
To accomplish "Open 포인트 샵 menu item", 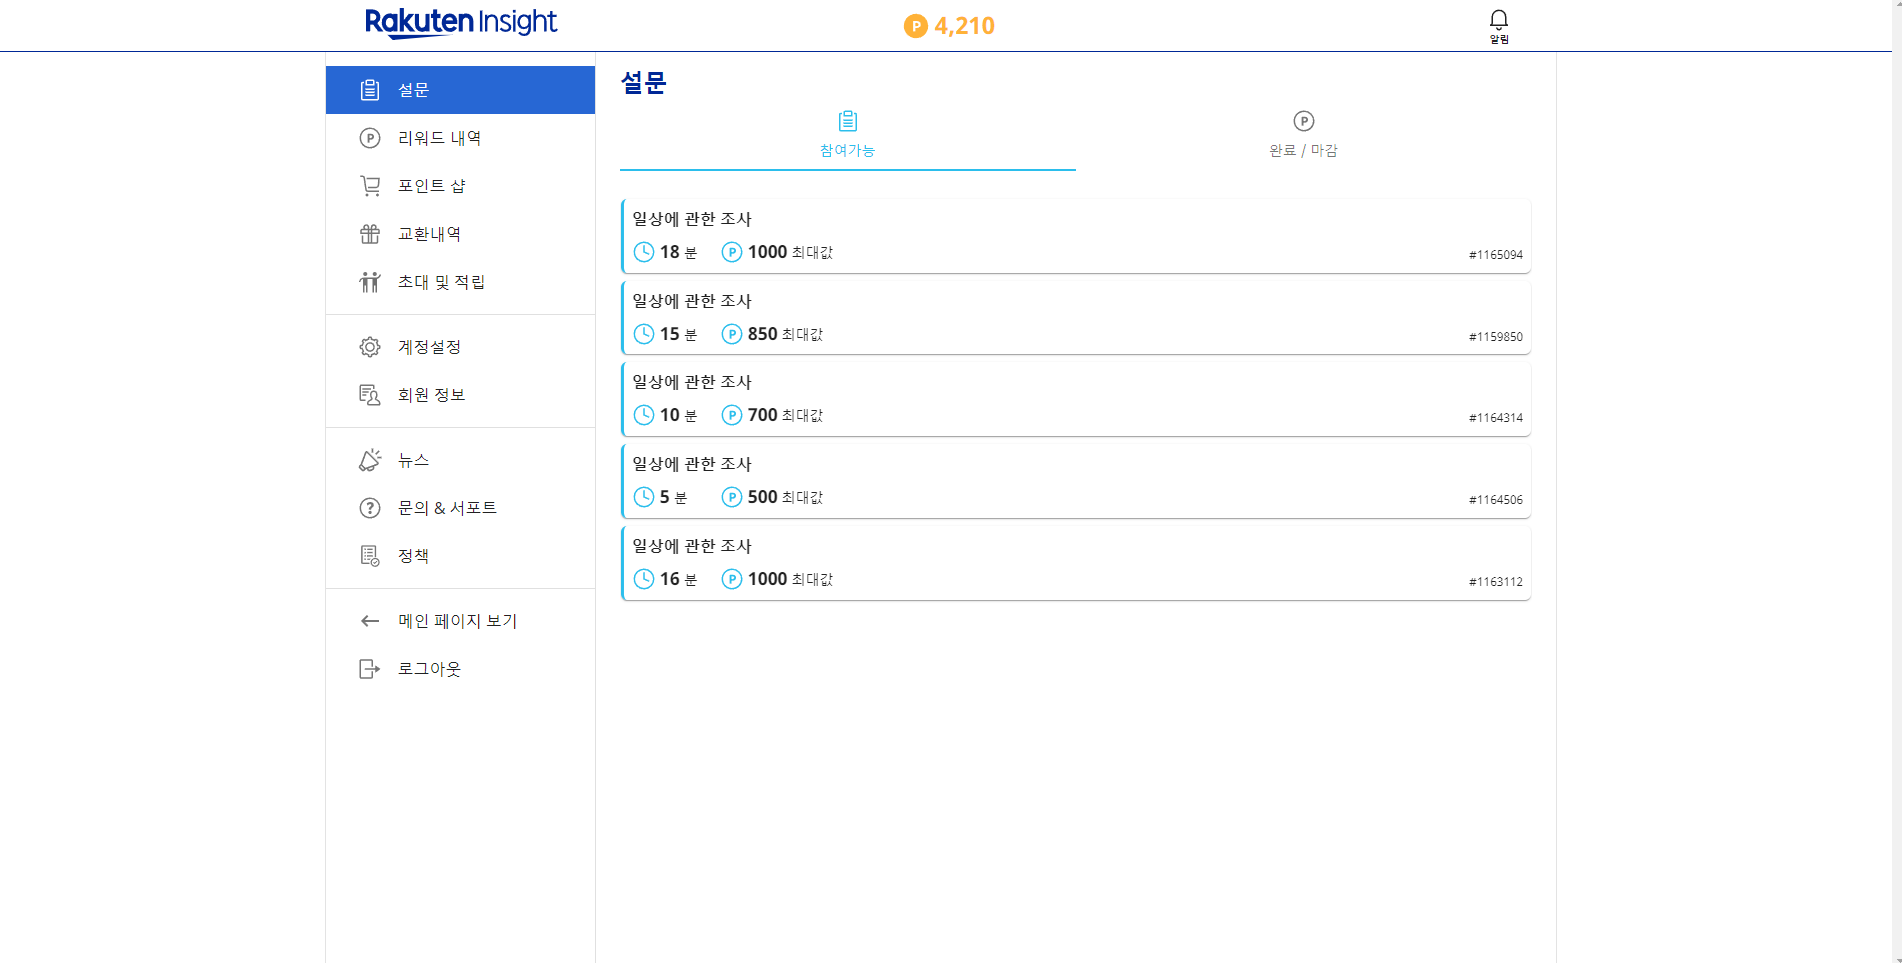I will tap(460, 186).
